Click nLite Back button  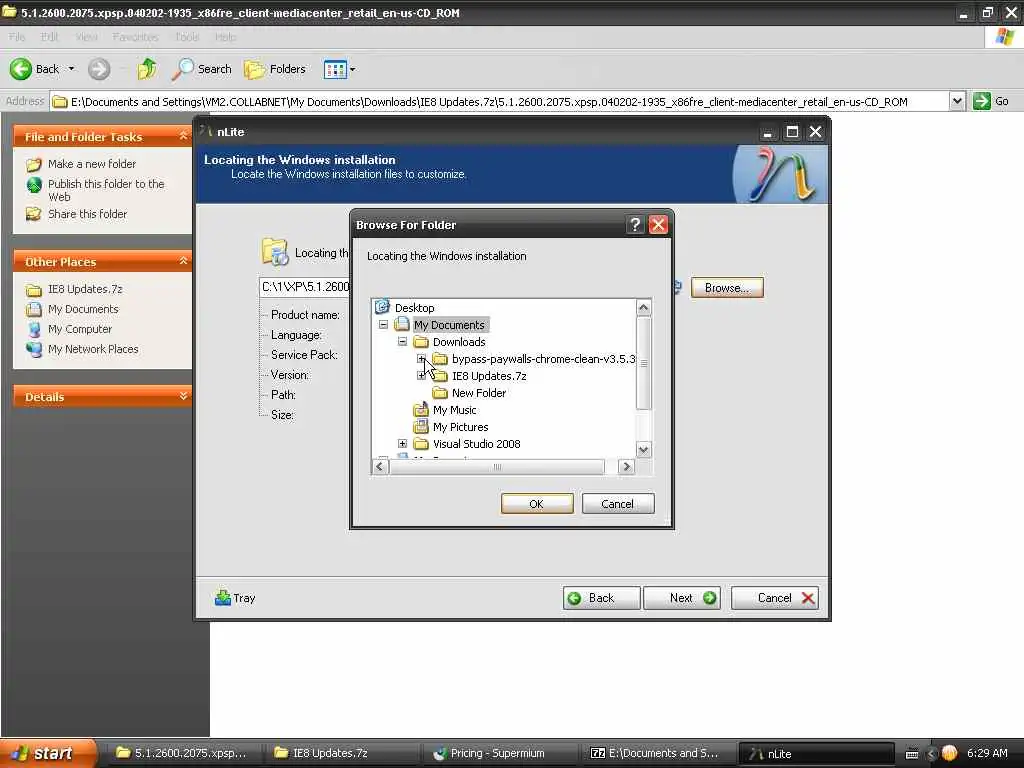point(601,598)
